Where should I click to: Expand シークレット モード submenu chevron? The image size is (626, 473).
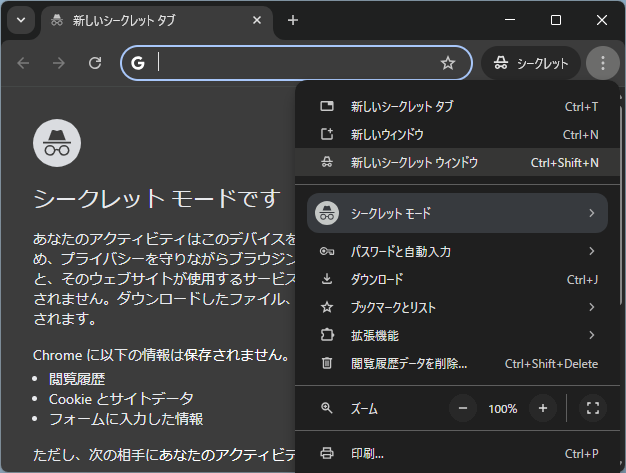coord(592,213)
